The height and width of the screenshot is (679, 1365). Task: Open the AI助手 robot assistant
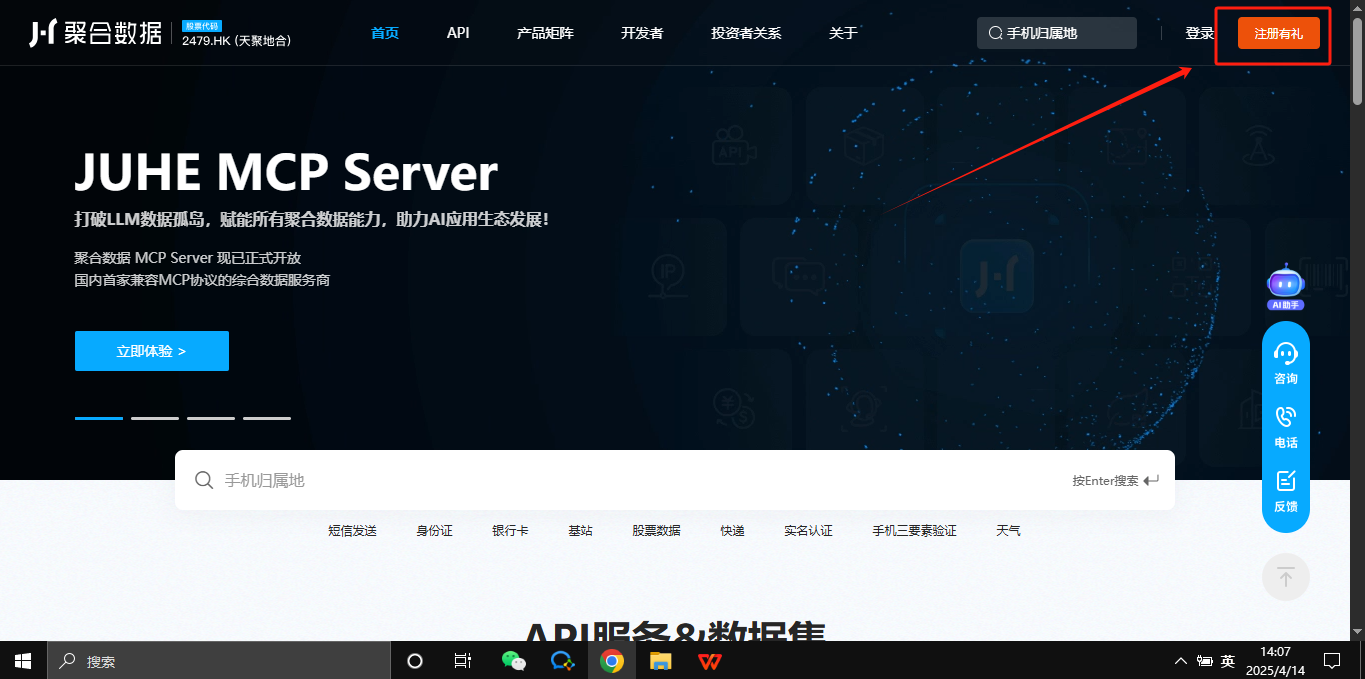[x=1285, y=287]
